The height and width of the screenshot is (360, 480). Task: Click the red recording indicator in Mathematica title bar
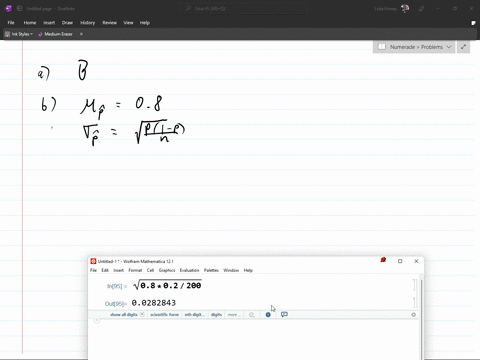(x=383, y=260)
